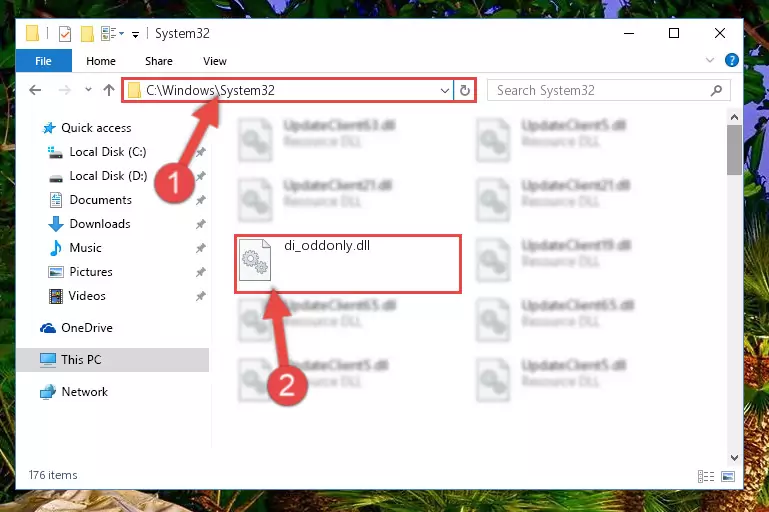Switch to the View ribbon tab
769x512 pixels.
(x=214, y=61)
